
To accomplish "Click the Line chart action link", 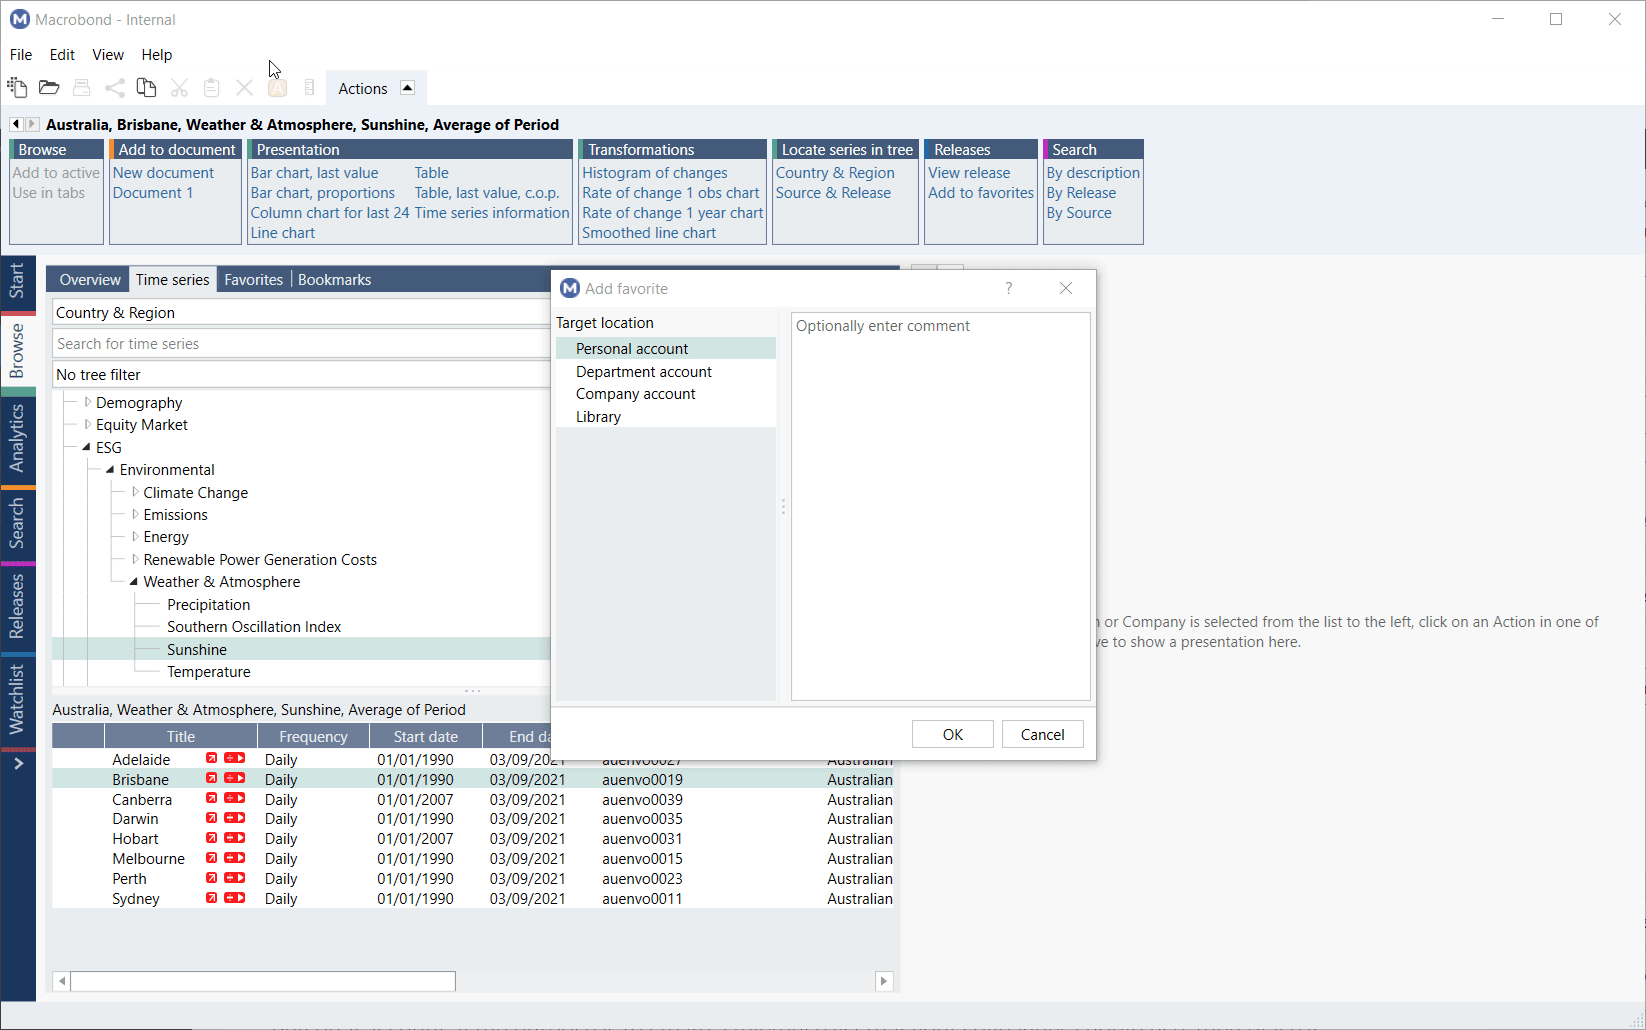I will (283, 233).
